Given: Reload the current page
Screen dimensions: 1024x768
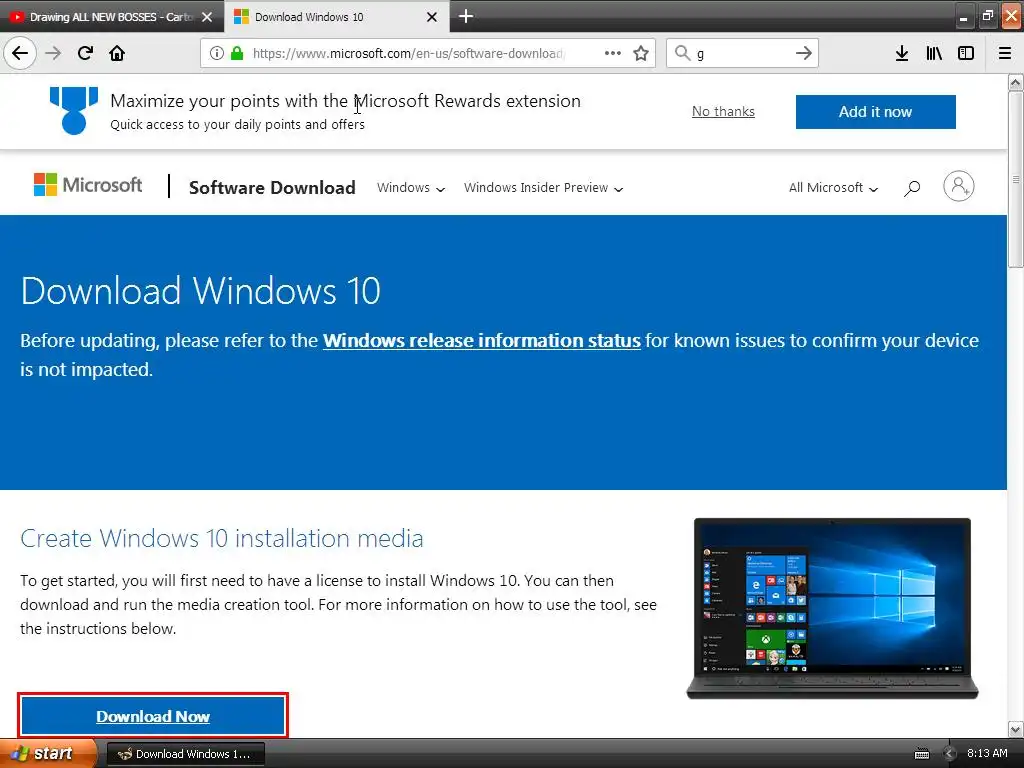Looking at the screenshot, I should pyautogui.click(x=85, y=53).
